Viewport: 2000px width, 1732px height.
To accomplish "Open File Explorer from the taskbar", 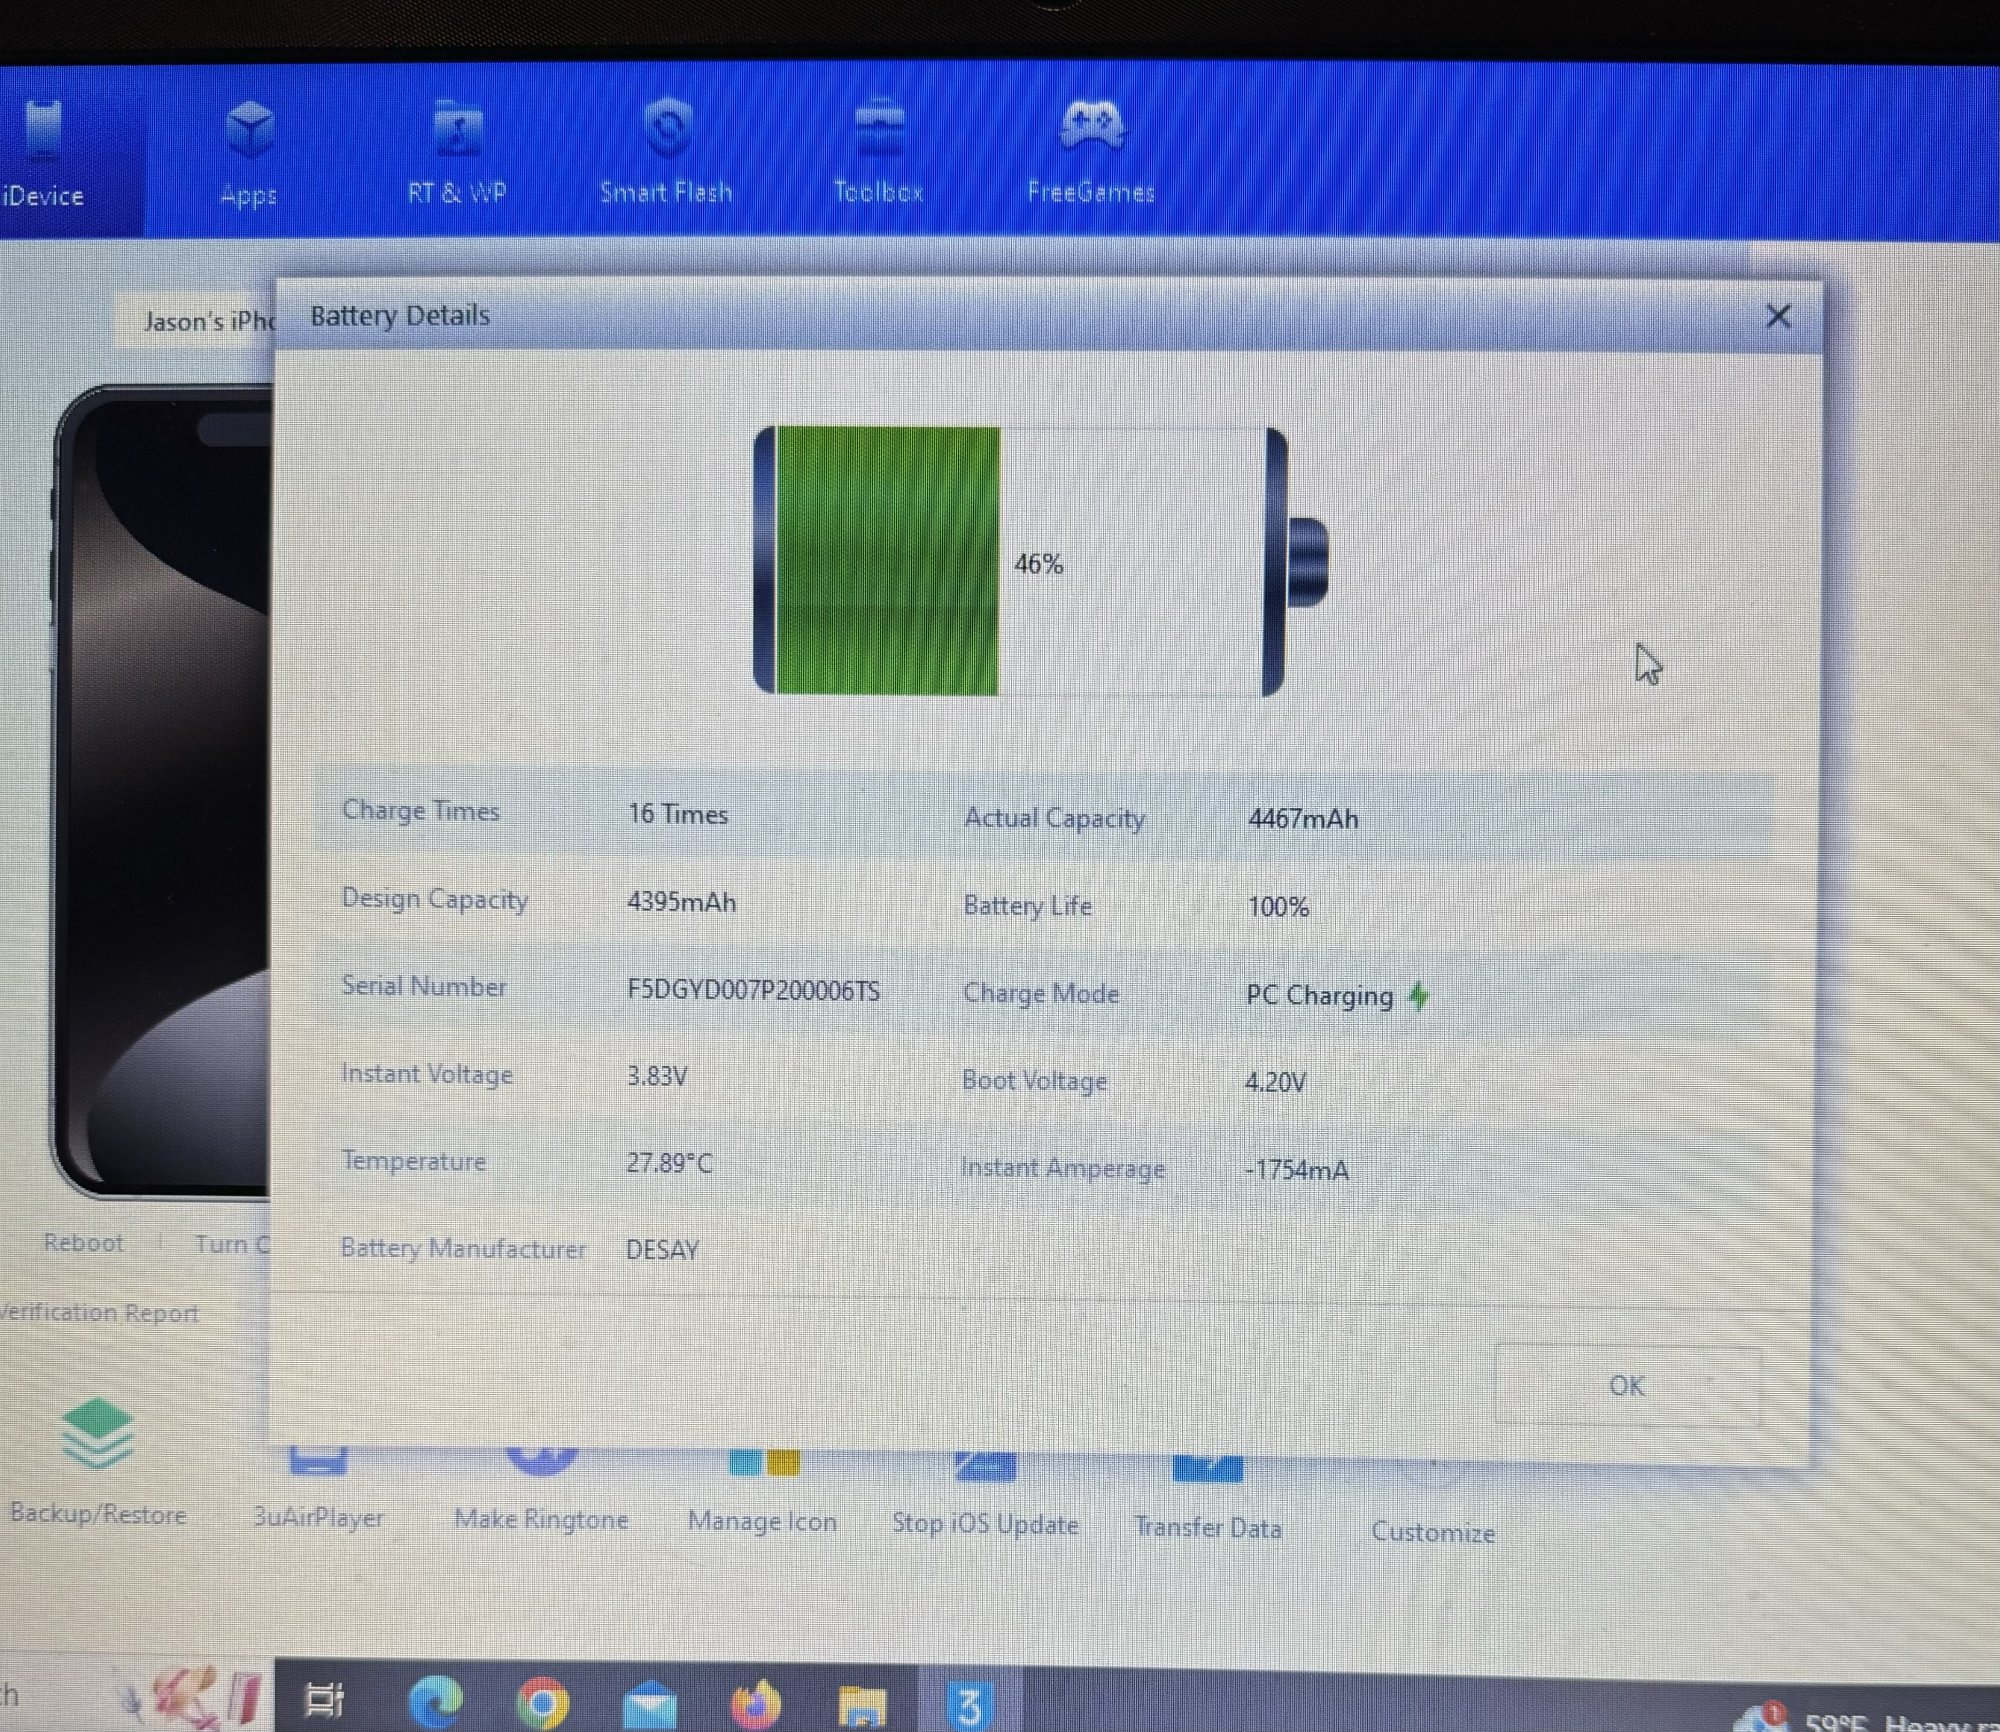I will [861, 1705].
